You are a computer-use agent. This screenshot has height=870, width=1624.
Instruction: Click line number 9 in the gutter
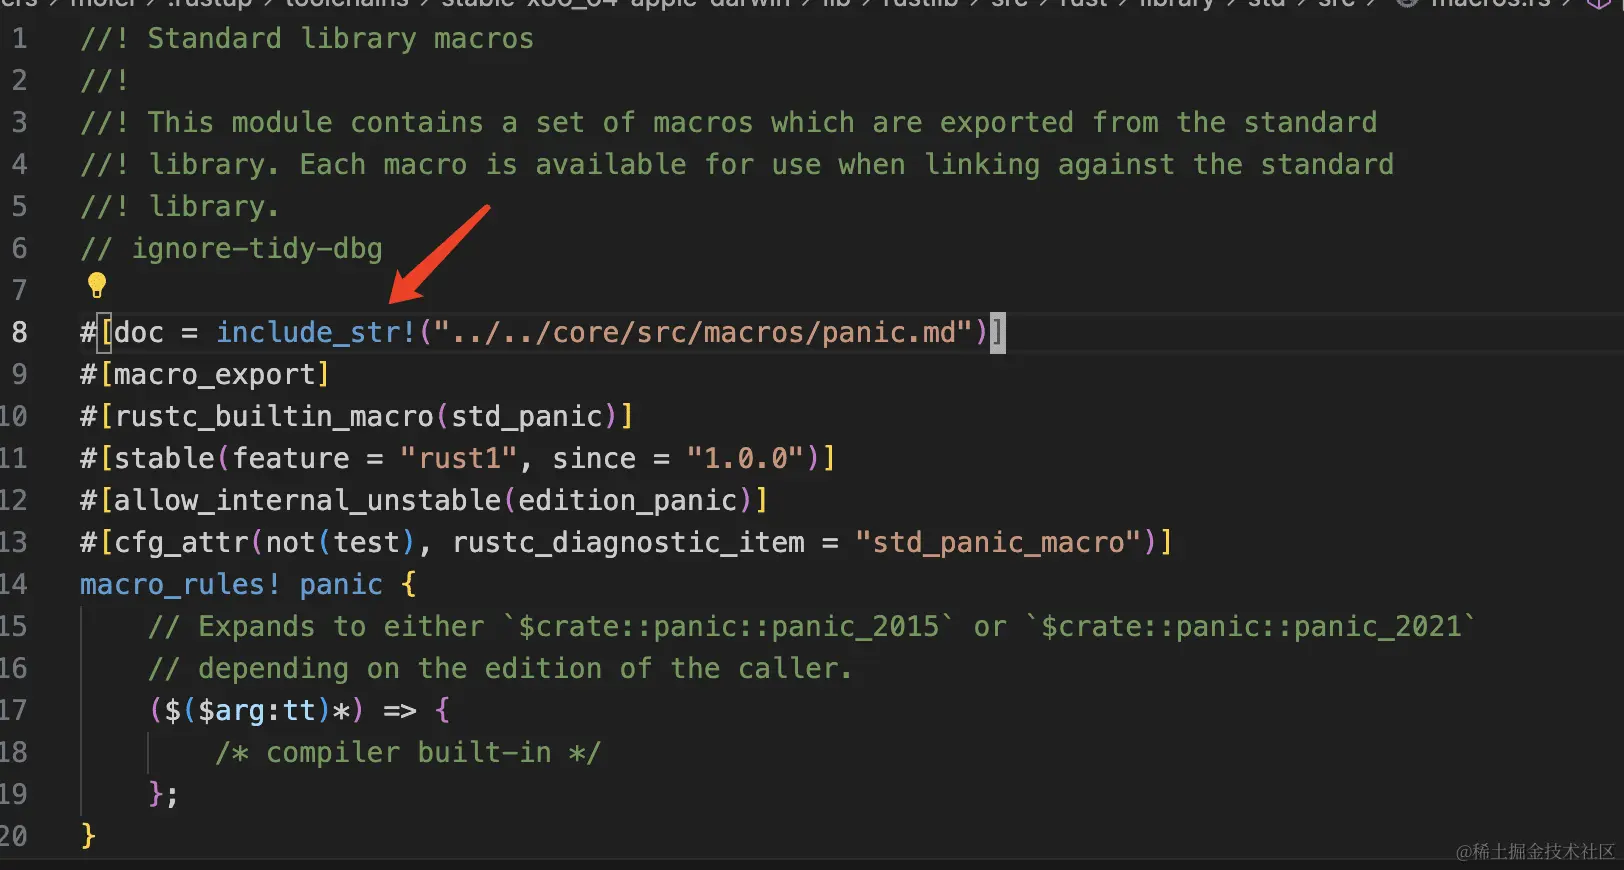19,374
